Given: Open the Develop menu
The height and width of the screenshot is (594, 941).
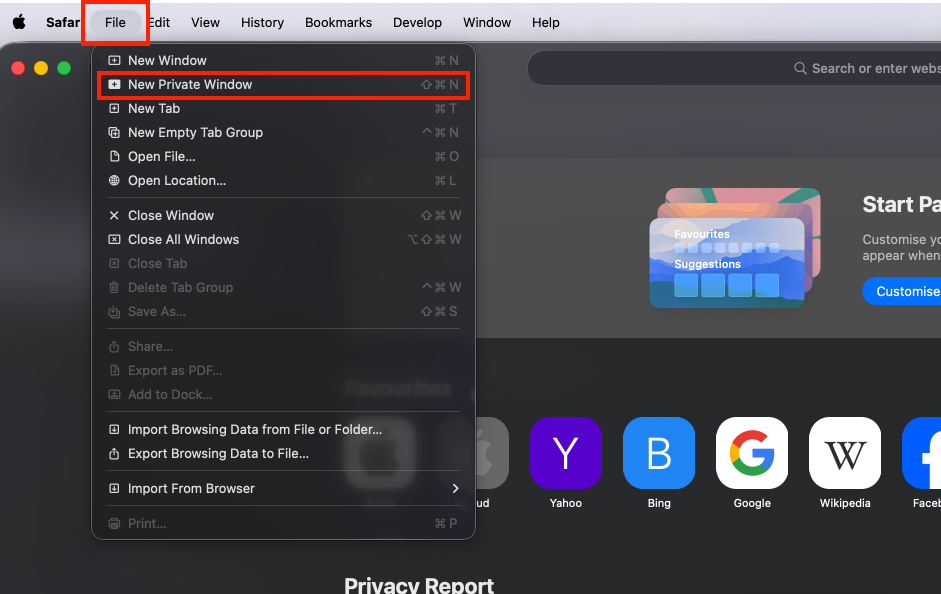Looking at the screenshot, I should point(417,22).
